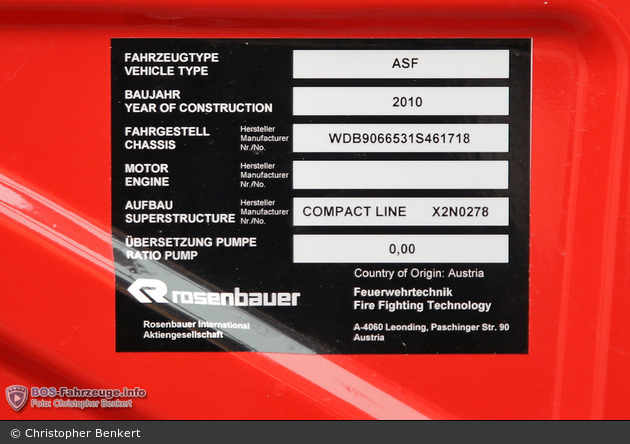Click Country of Origin: Austria text
This screenshot has width=630, height=444.
419,274
